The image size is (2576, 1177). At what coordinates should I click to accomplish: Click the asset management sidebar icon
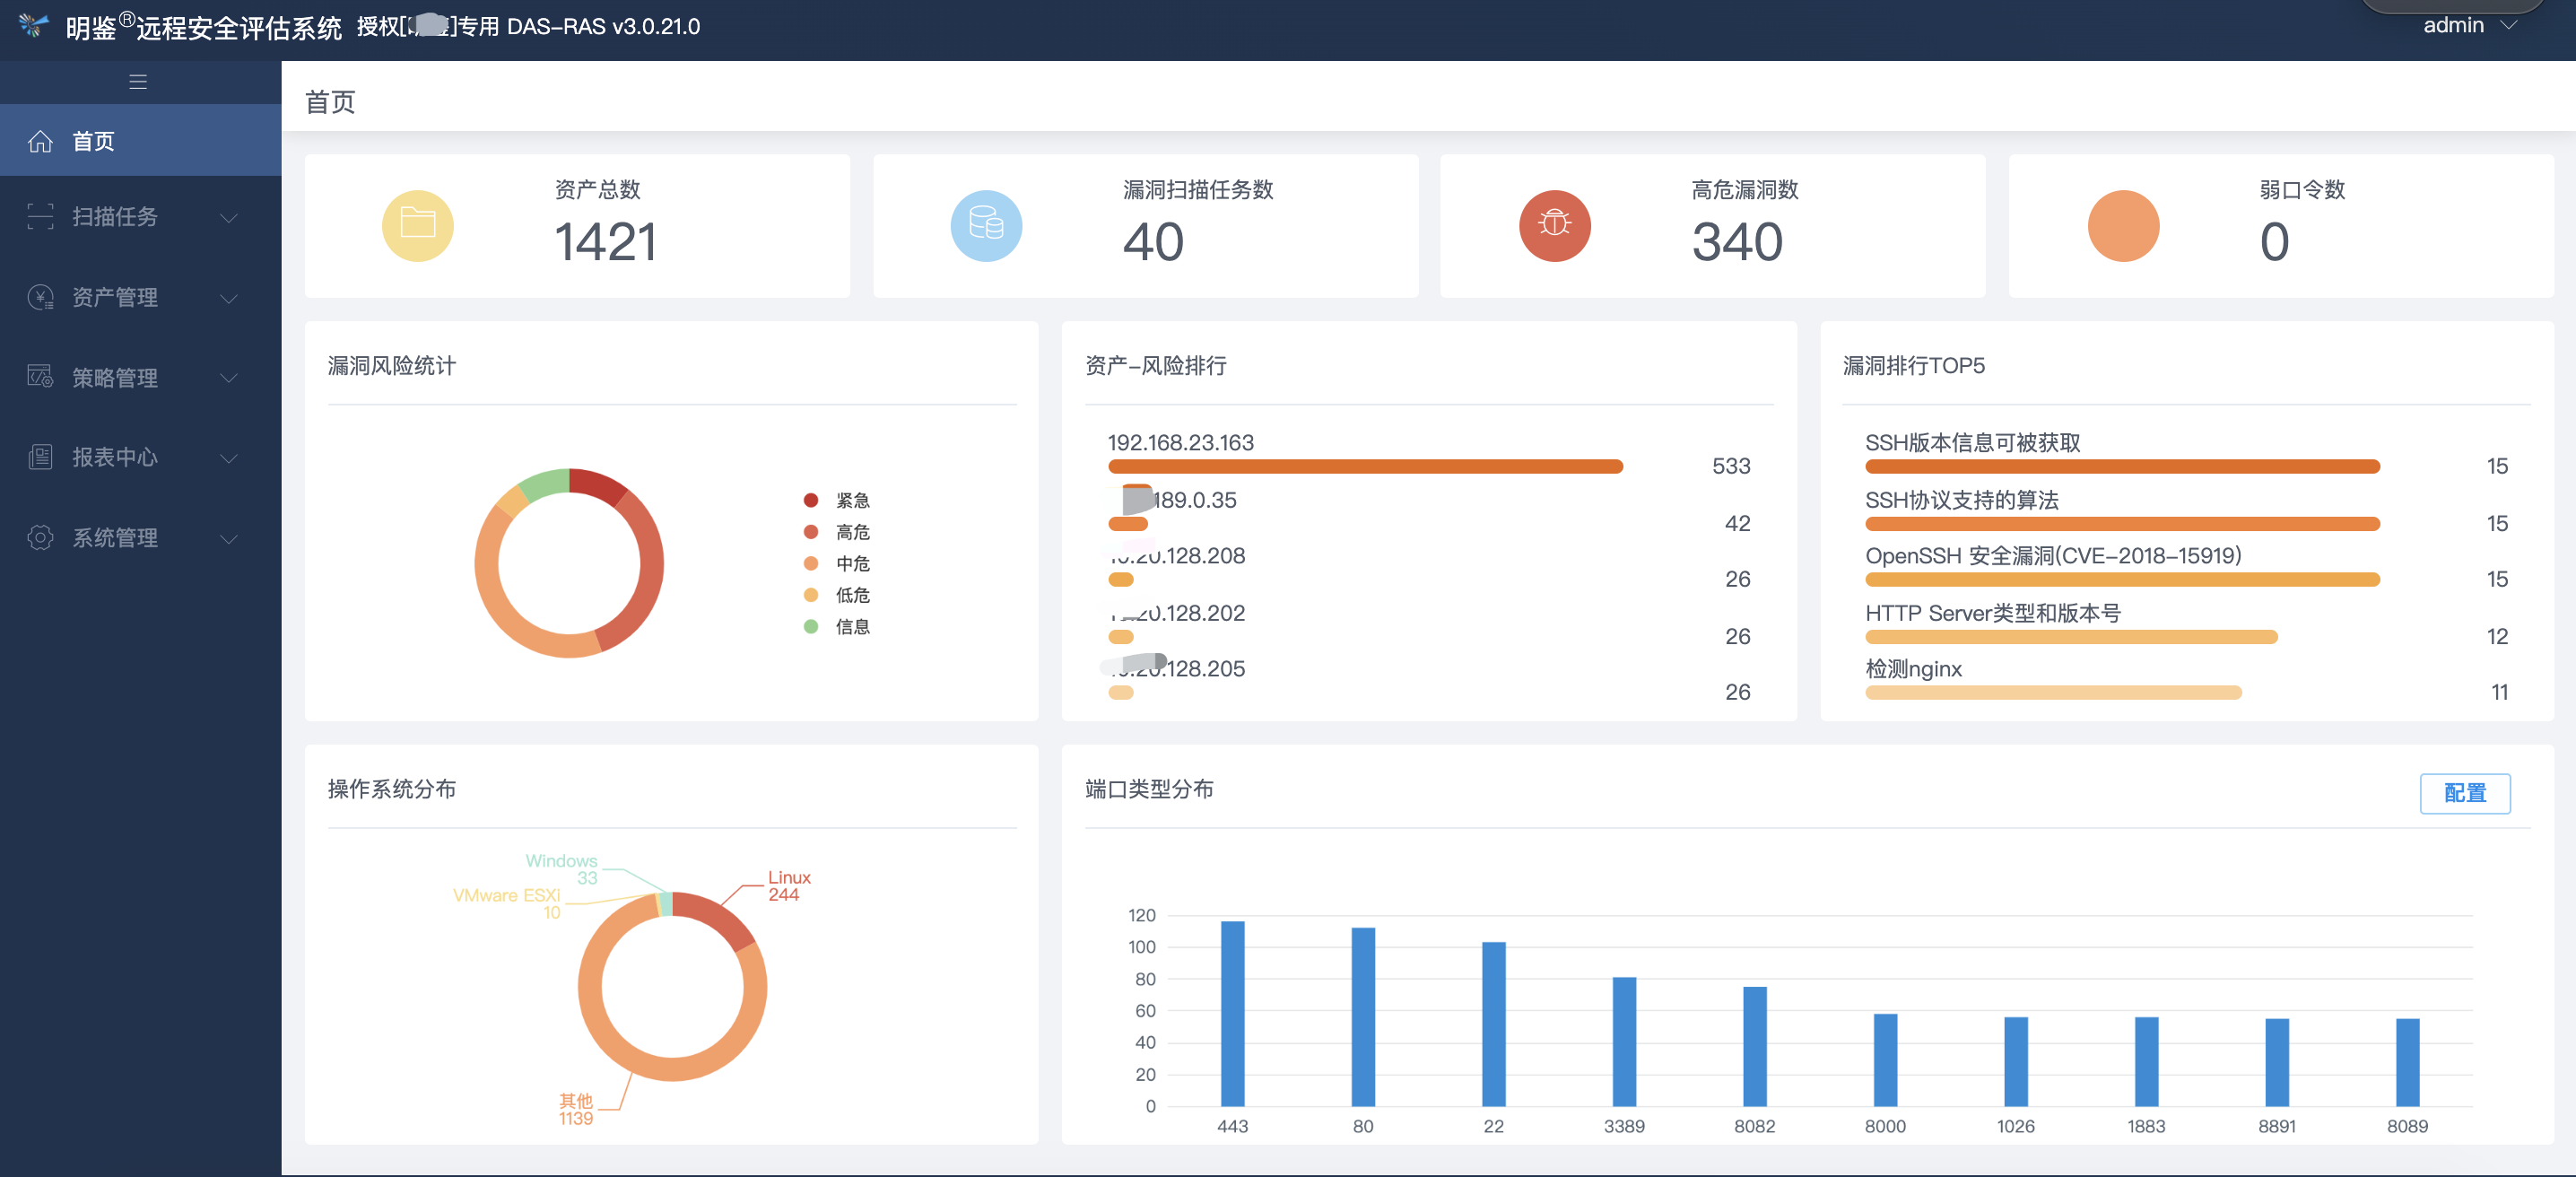[40, 297]
